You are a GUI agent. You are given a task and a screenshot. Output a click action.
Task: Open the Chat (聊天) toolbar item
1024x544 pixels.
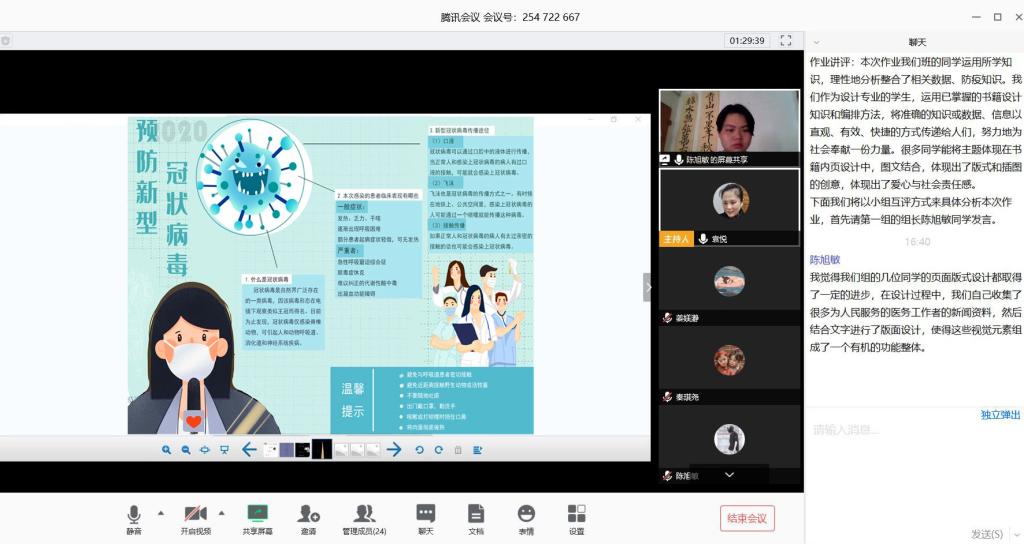[426, 515]
